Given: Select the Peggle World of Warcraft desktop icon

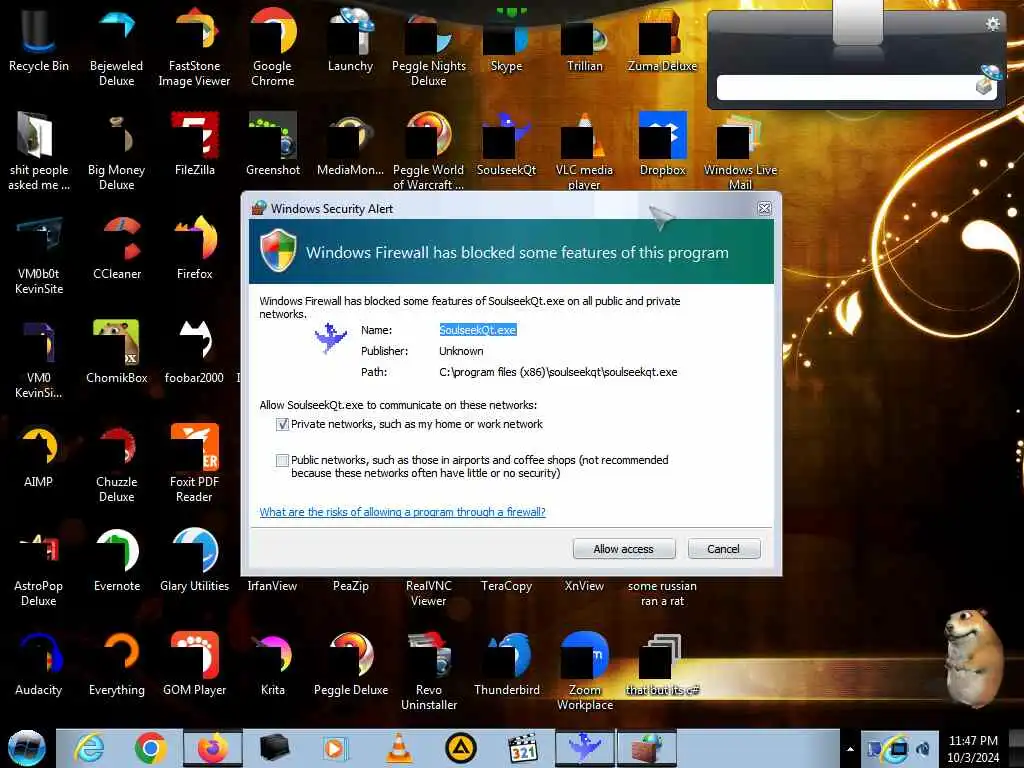Looking at the screenshot, I should click(x=429, y=152).
